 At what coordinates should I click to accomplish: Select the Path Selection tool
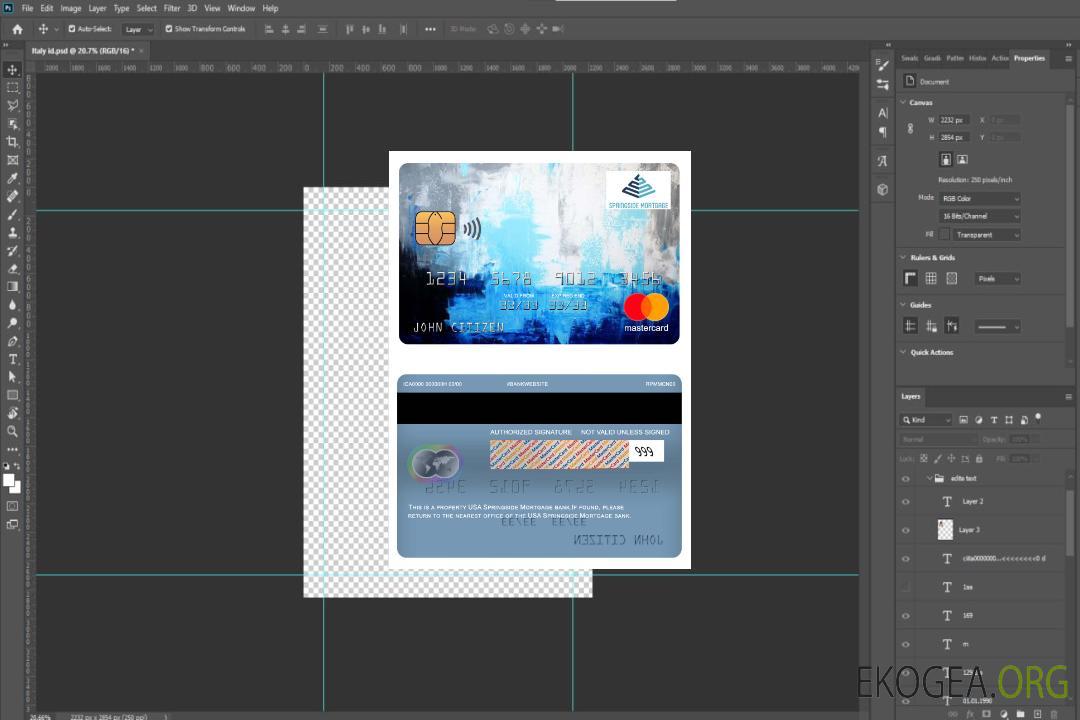tap(12, 377)
